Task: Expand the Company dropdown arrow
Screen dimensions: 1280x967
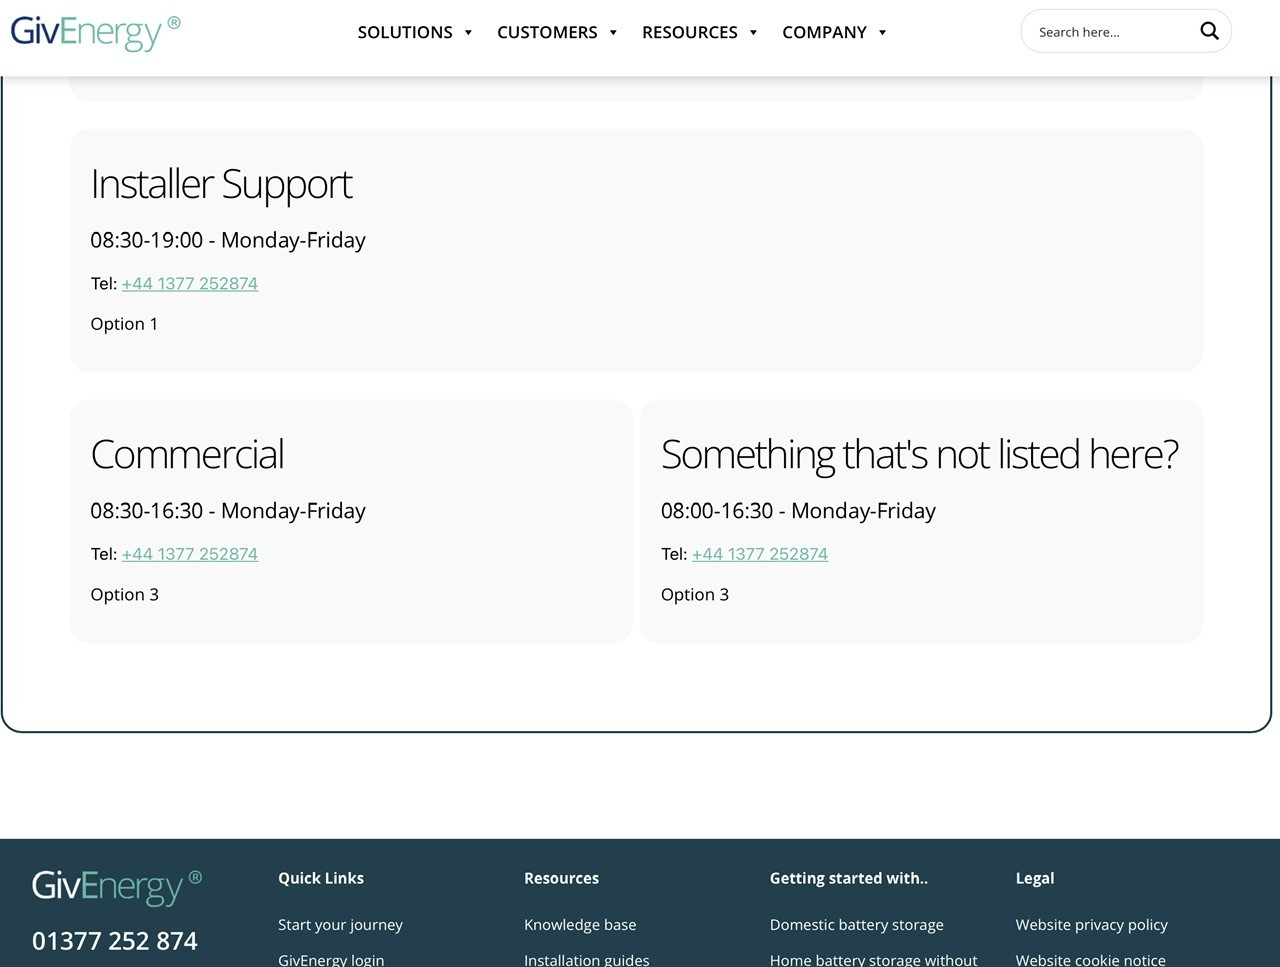Action: (x=882, y=32)
